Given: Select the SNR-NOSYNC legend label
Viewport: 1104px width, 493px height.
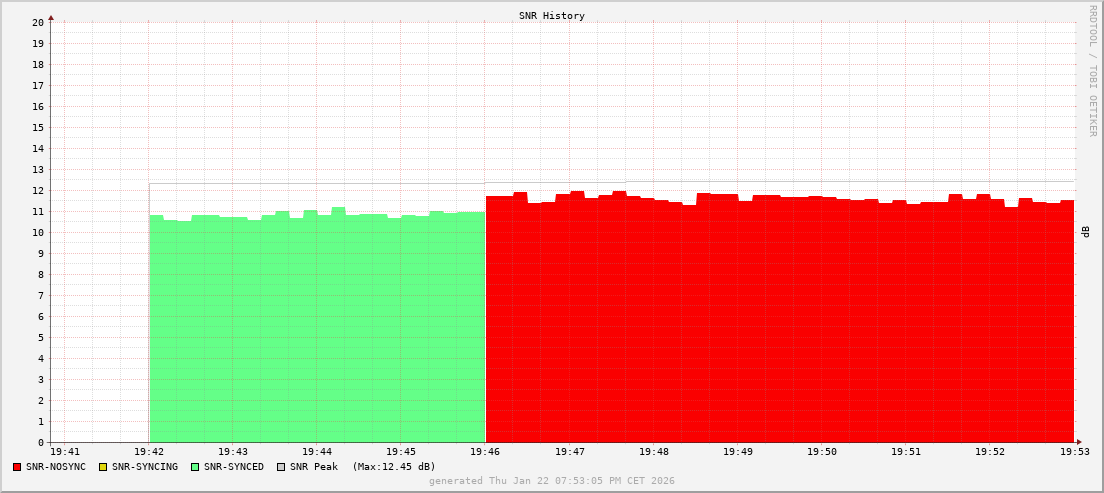Looking at the screenshot, I should [56, 467].
